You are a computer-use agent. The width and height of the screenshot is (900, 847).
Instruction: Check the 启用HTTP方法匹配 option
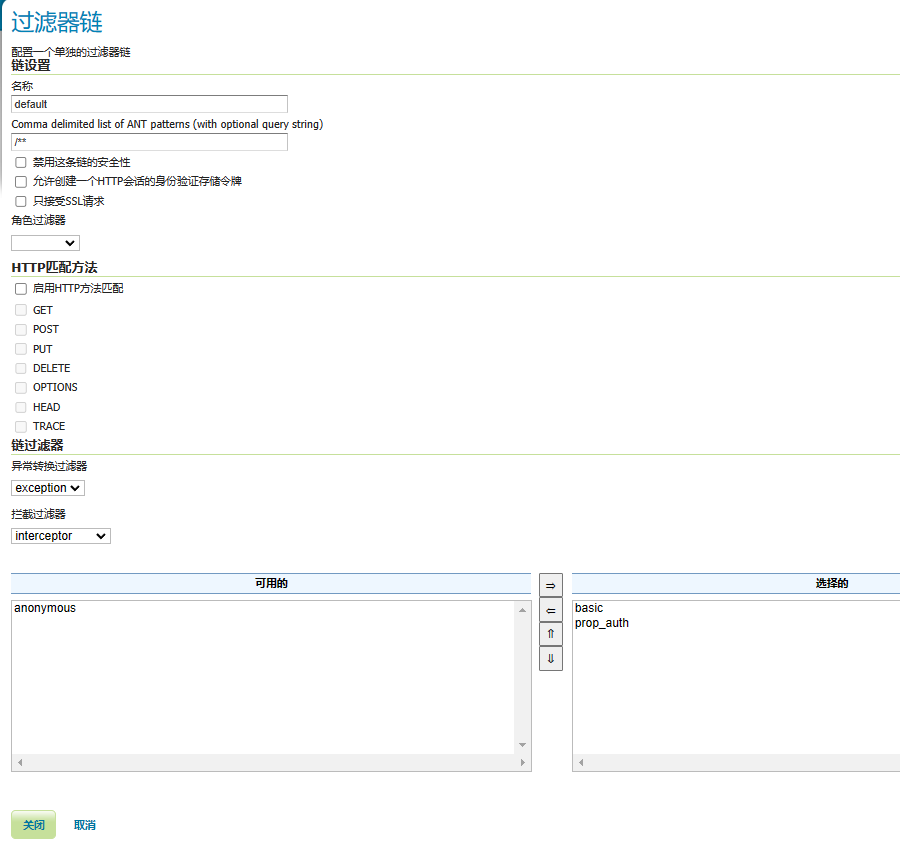pyautogui.click(x=21, y=289)
